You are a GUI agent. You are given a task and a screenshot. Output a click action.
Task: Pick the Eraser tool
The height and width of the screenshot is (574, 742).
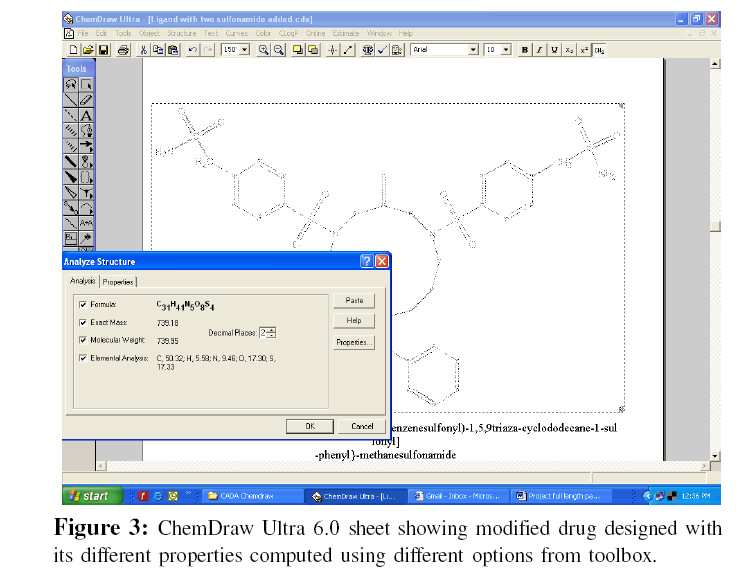[x=86, y=100]
